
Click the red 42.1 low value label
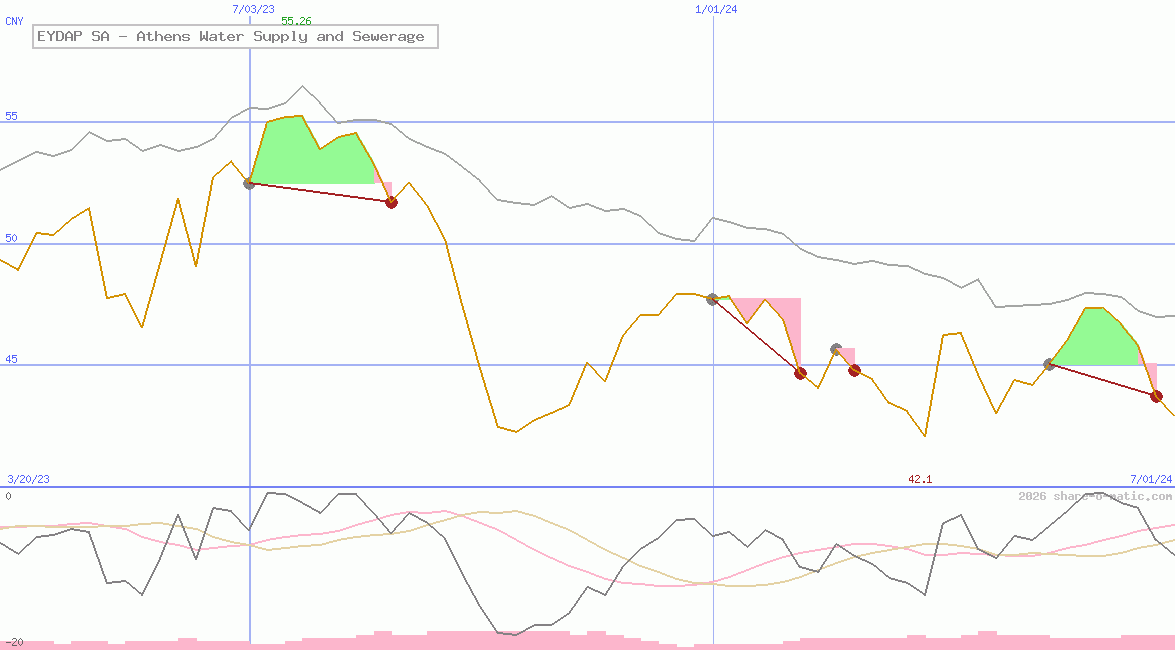[x=920, y=479]
